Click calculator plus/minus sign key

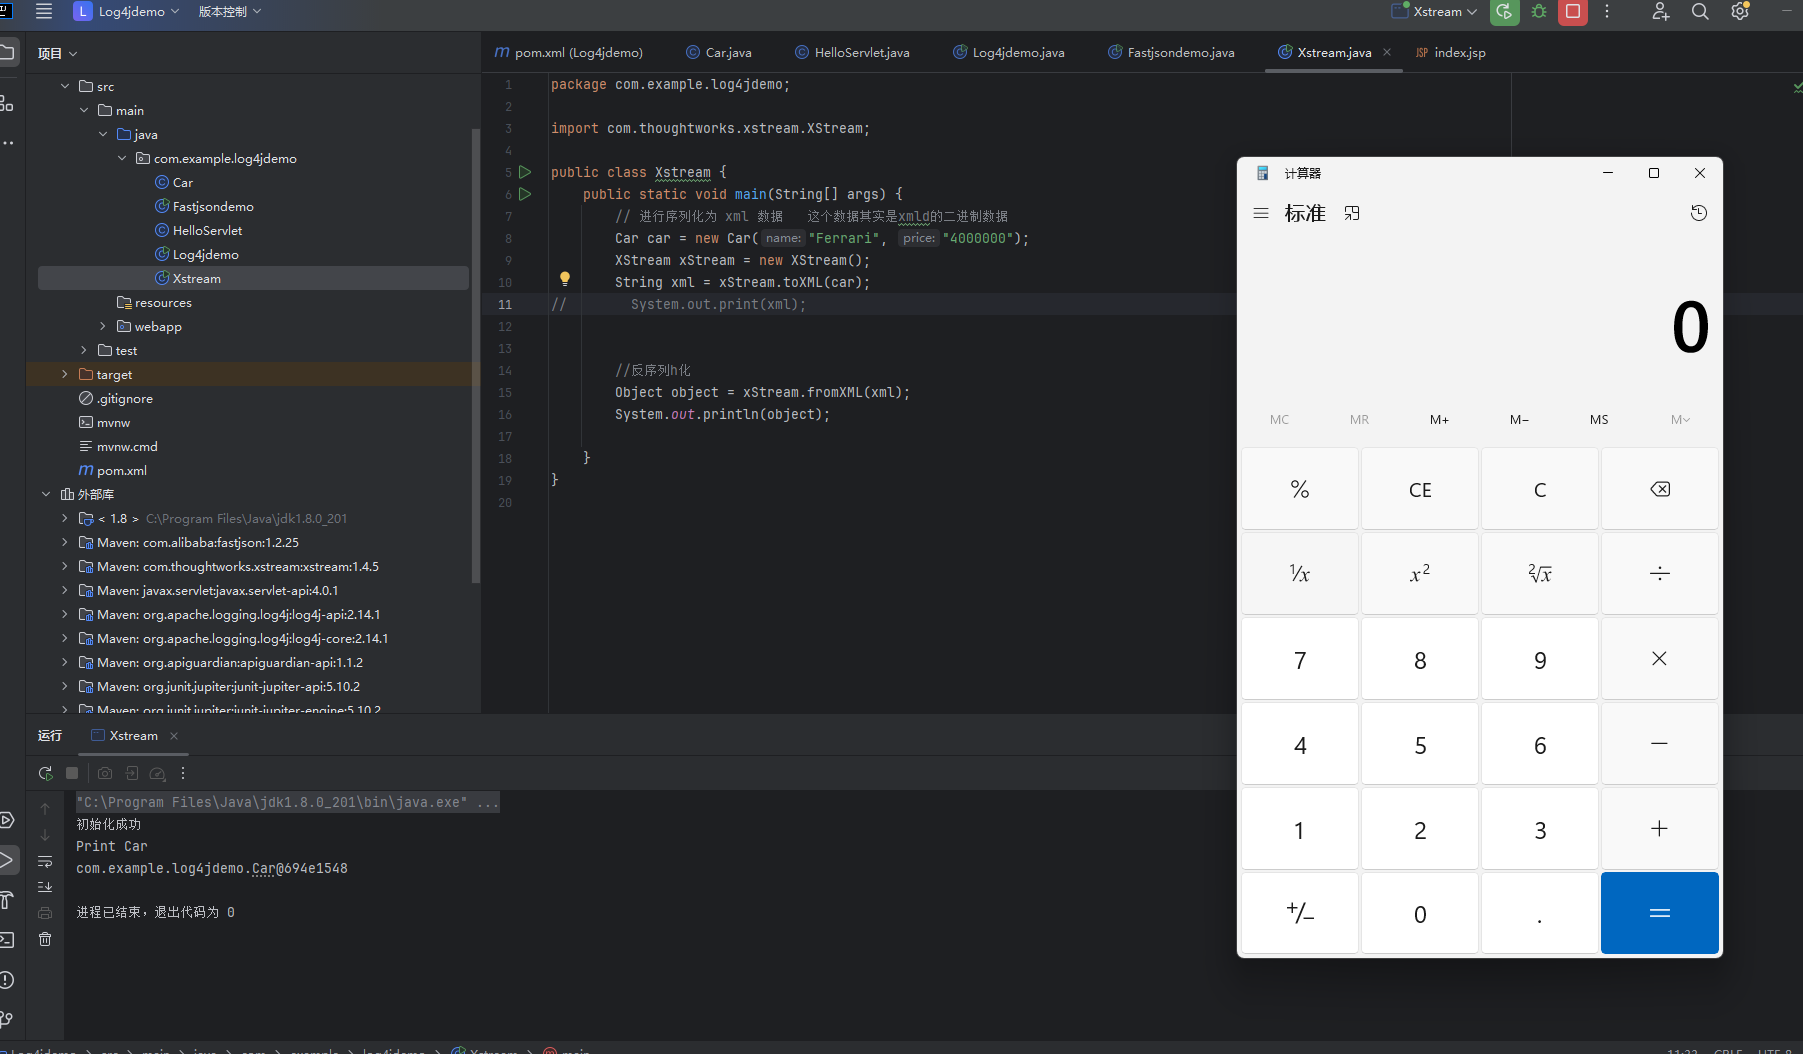[1300, 913]
